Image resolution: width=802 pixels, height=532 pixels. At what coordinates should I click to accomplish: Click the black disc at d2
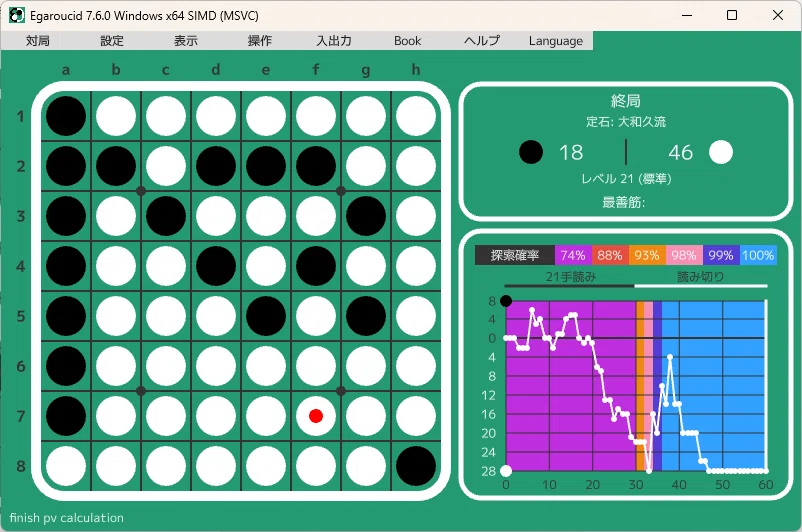216,166
